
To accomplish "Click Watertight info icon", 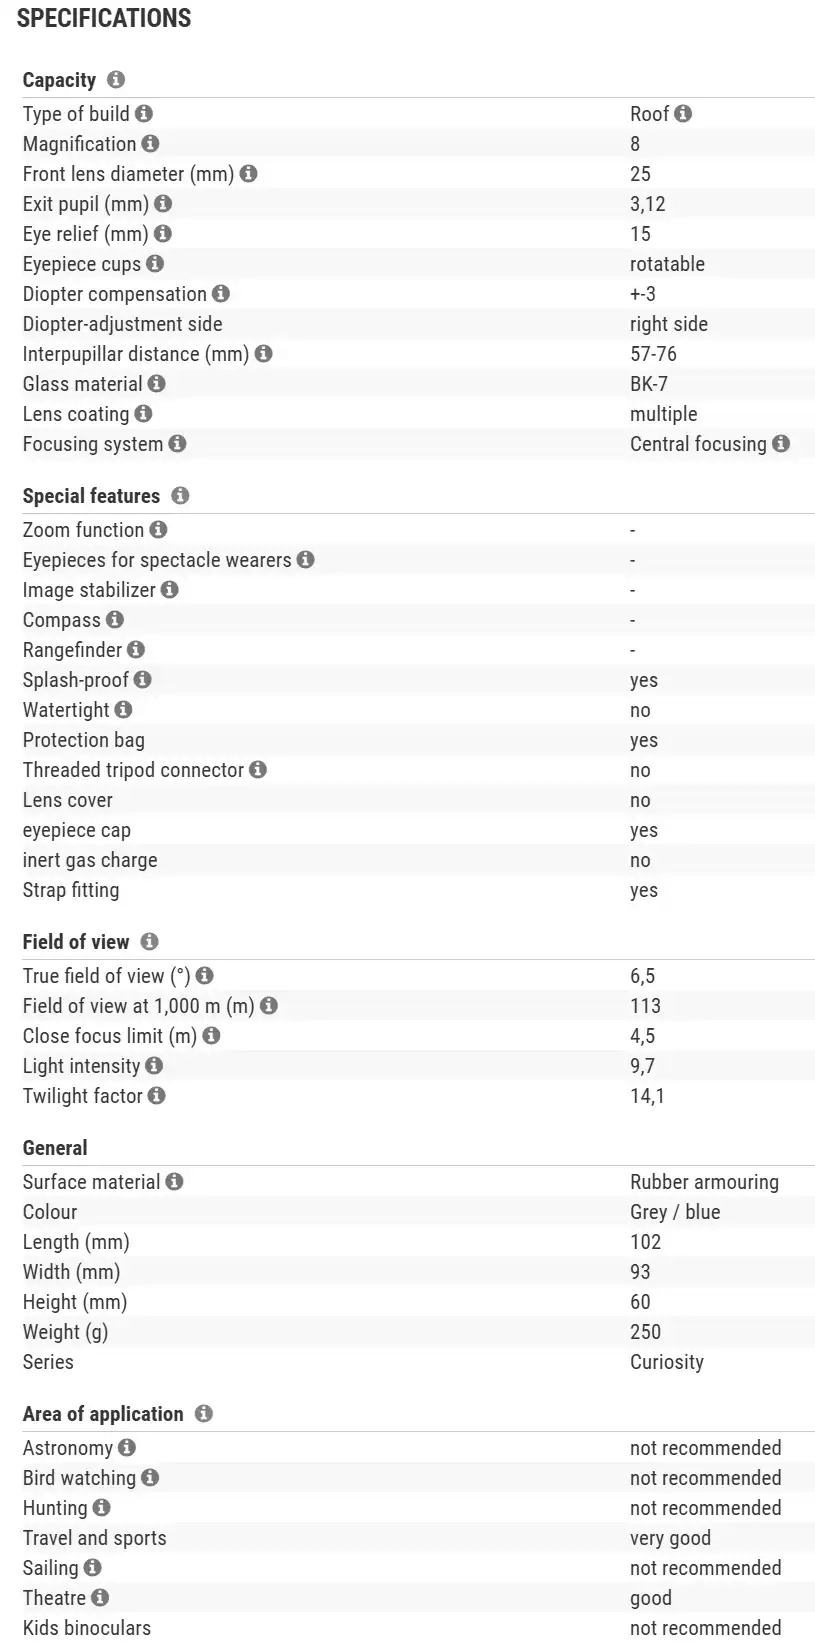I will coord(123,710).
